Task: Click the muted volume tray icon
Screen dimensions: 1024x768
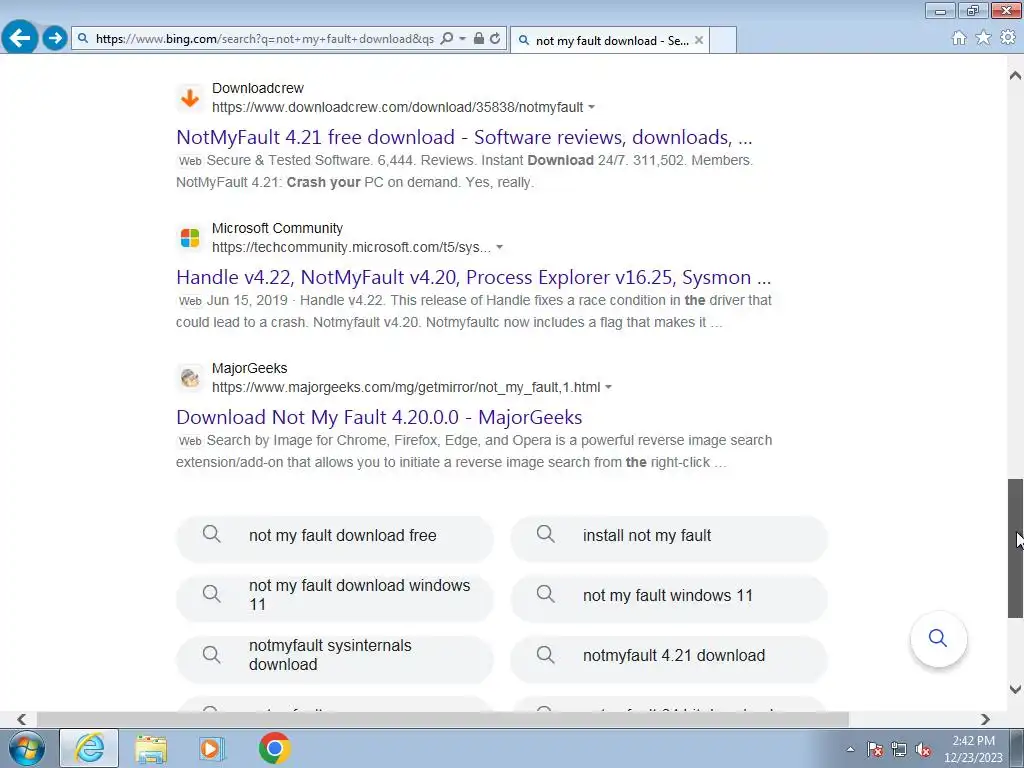Action: [x=923, y=749]
